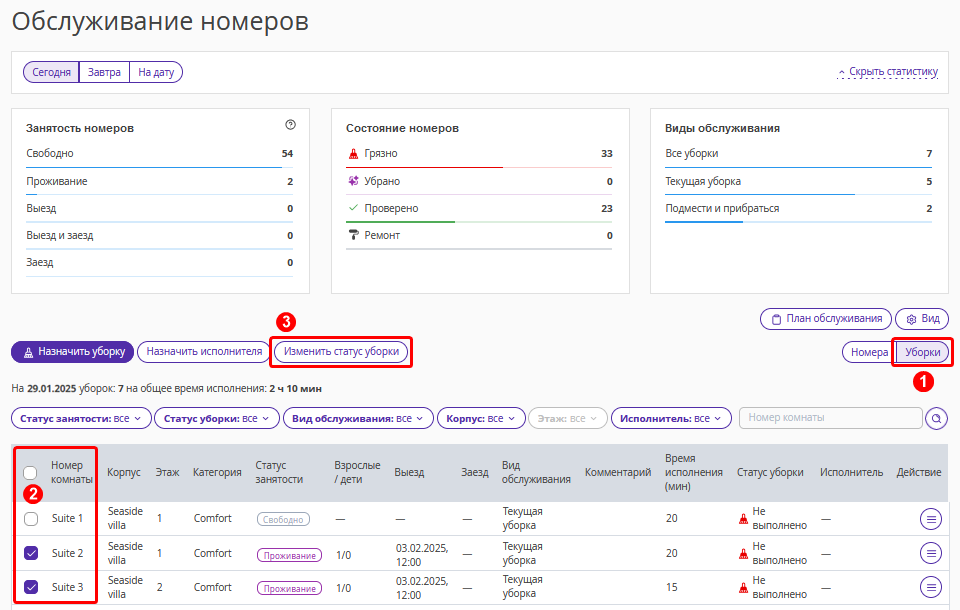Uncheck the Suite 2 row checkbox
The height and width of the screenshot is (610, 960).
coord(31,553)
